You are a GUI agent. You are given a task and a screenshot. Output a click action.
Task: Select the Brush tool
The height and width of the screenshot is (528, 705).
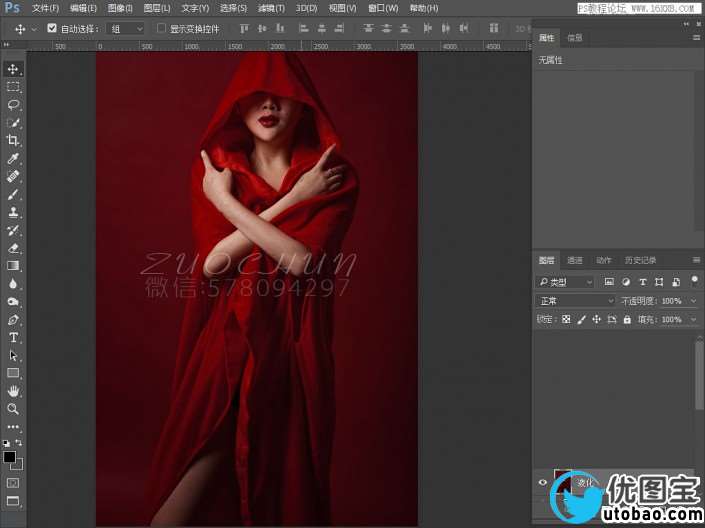click(x=13, y=194)
